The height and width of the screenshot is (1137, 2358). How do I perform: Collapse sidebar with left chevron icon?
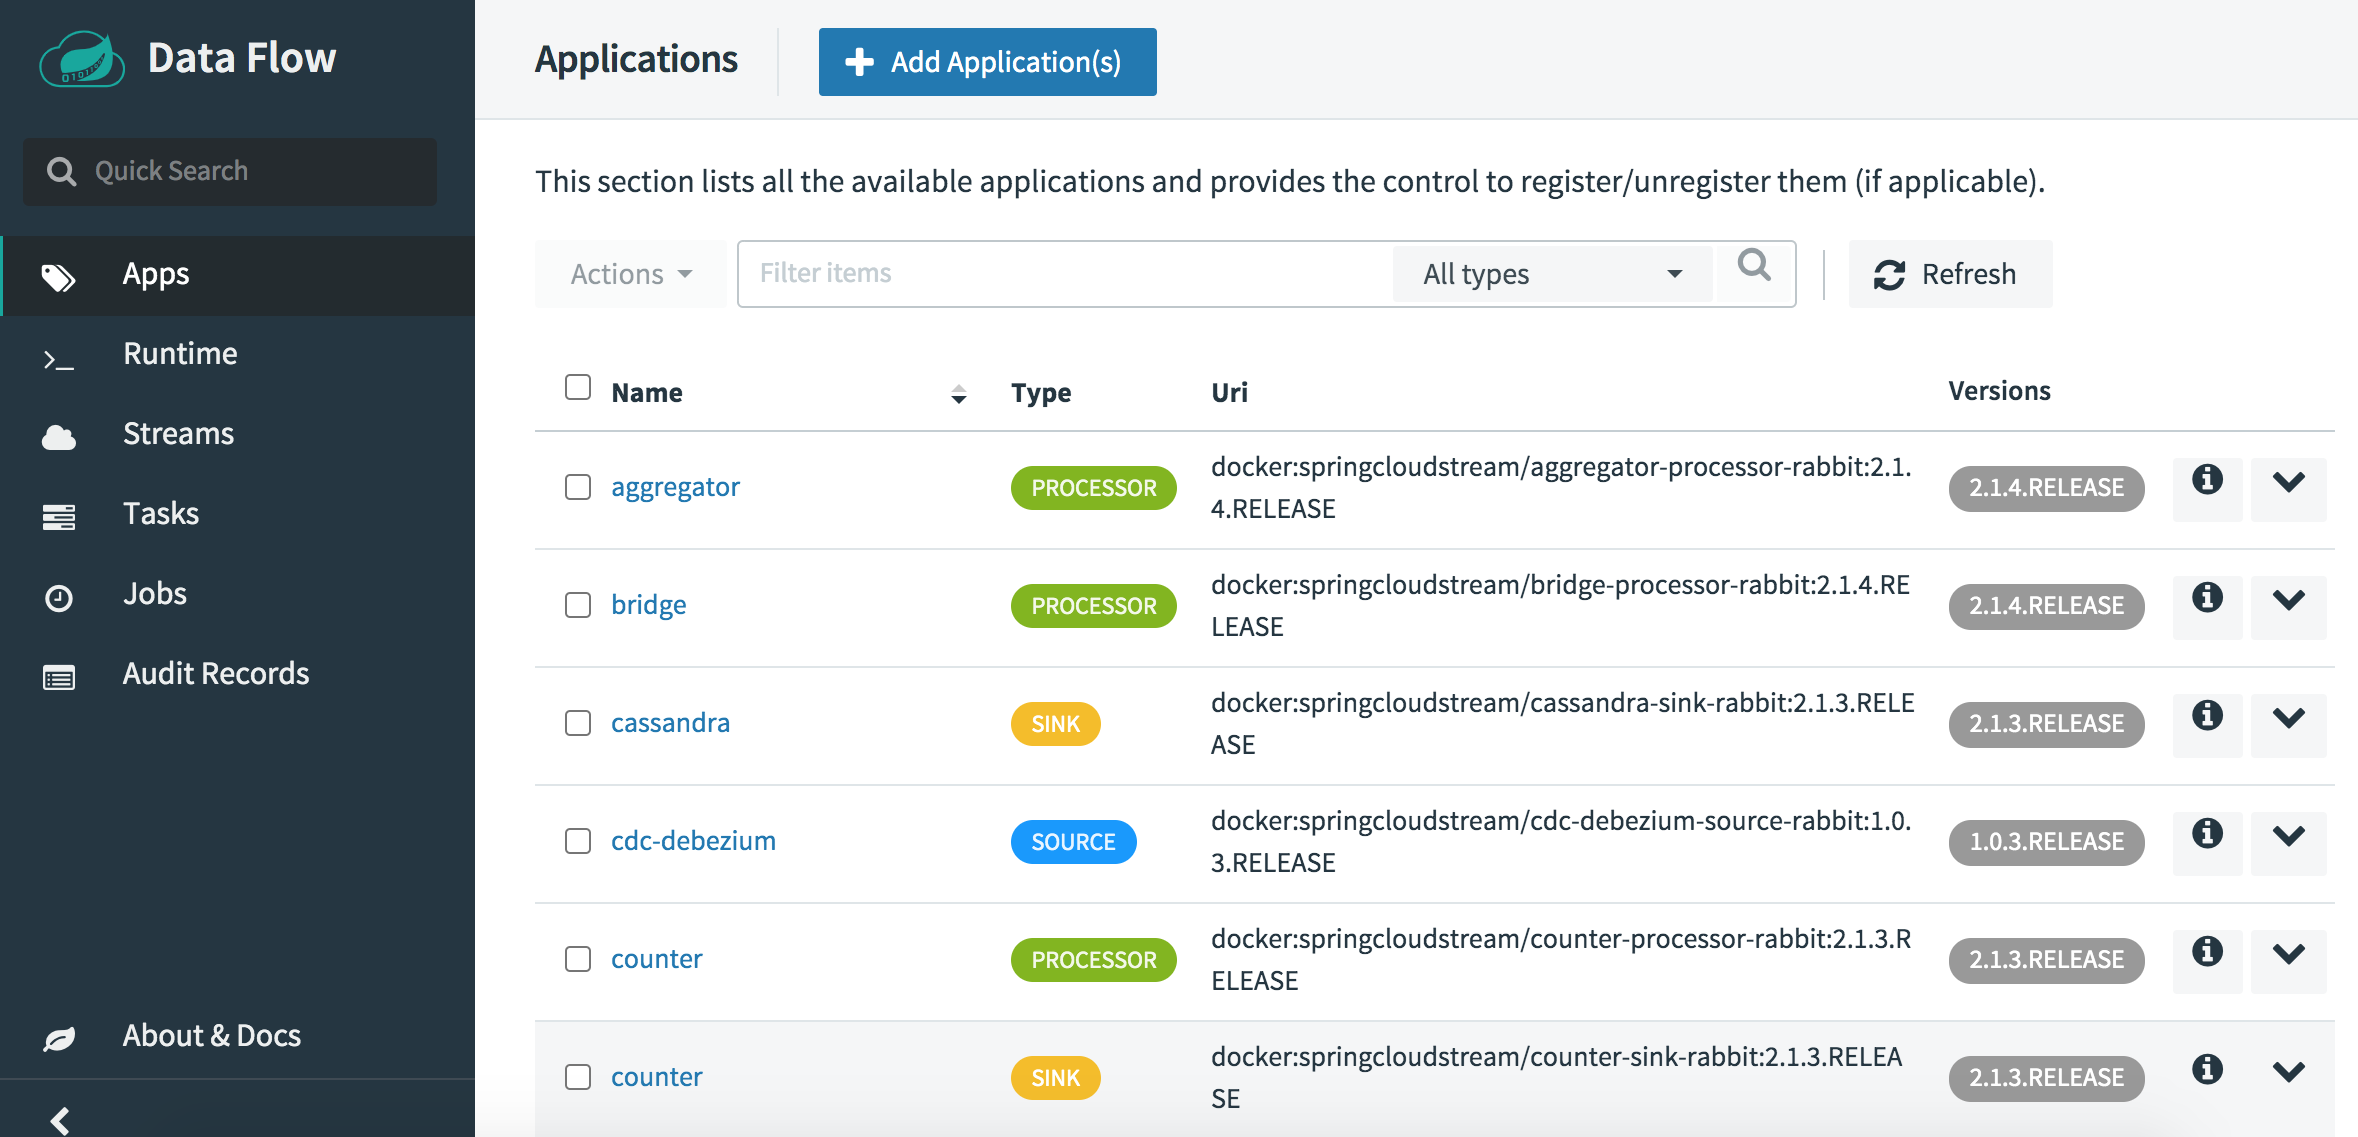61,1119
